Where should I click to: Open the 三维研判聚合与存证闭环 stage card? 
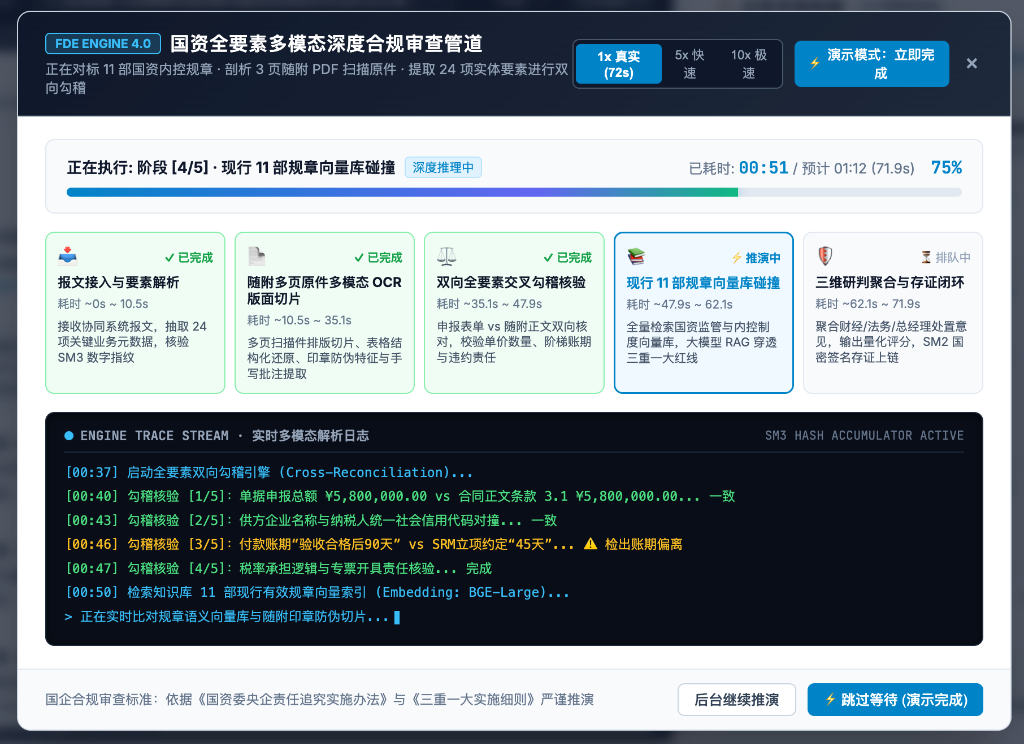click(893, 313)
